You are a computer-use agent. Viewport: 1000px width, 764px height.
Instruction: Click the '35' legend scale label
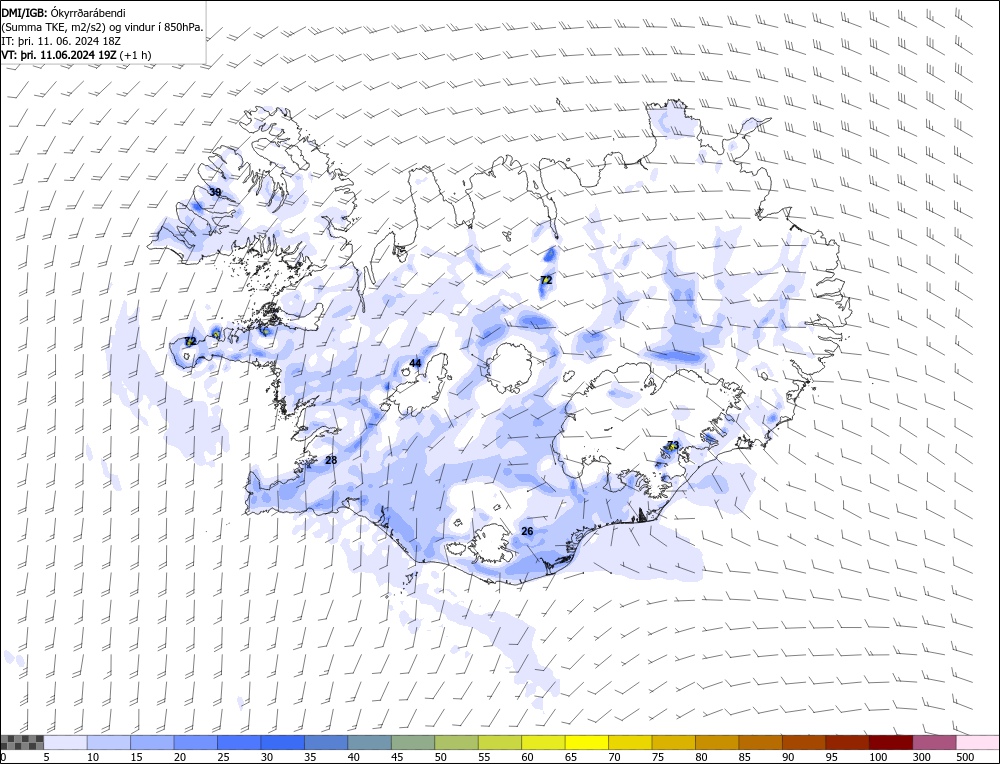pos(310,757)
